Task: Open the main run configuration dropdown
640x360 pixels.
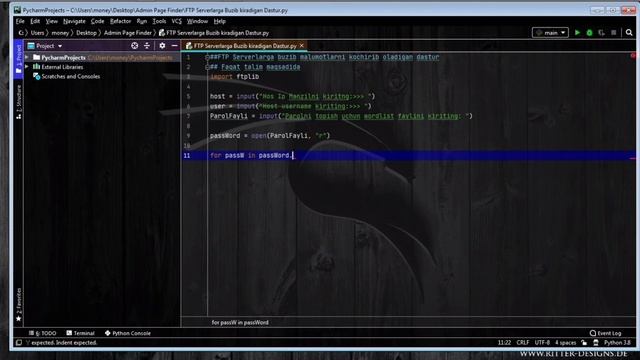Action: click(x=550, y=33)
